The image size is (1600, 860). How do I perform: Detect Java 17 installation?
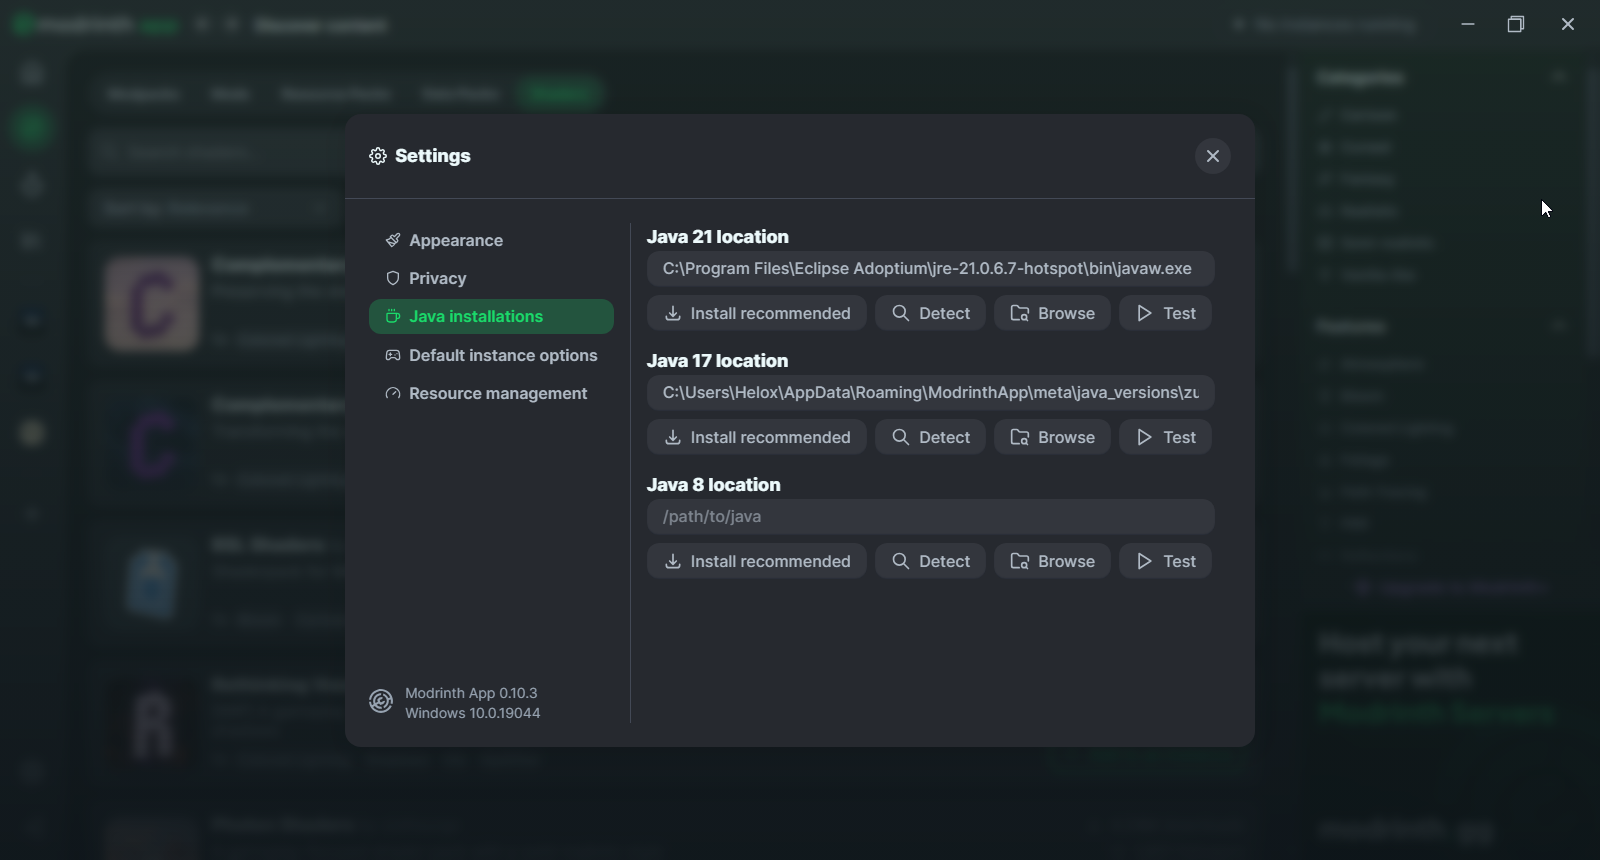pyautogui.click(x=930, y=437)
